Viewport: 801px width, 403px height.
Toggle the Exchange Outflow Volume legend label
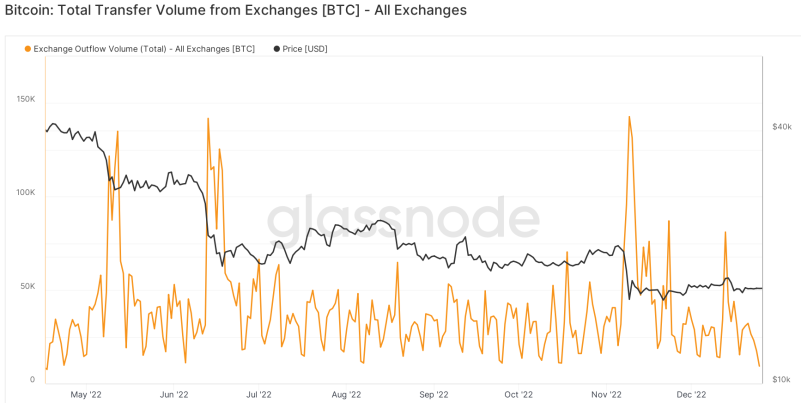pos(144,49)
